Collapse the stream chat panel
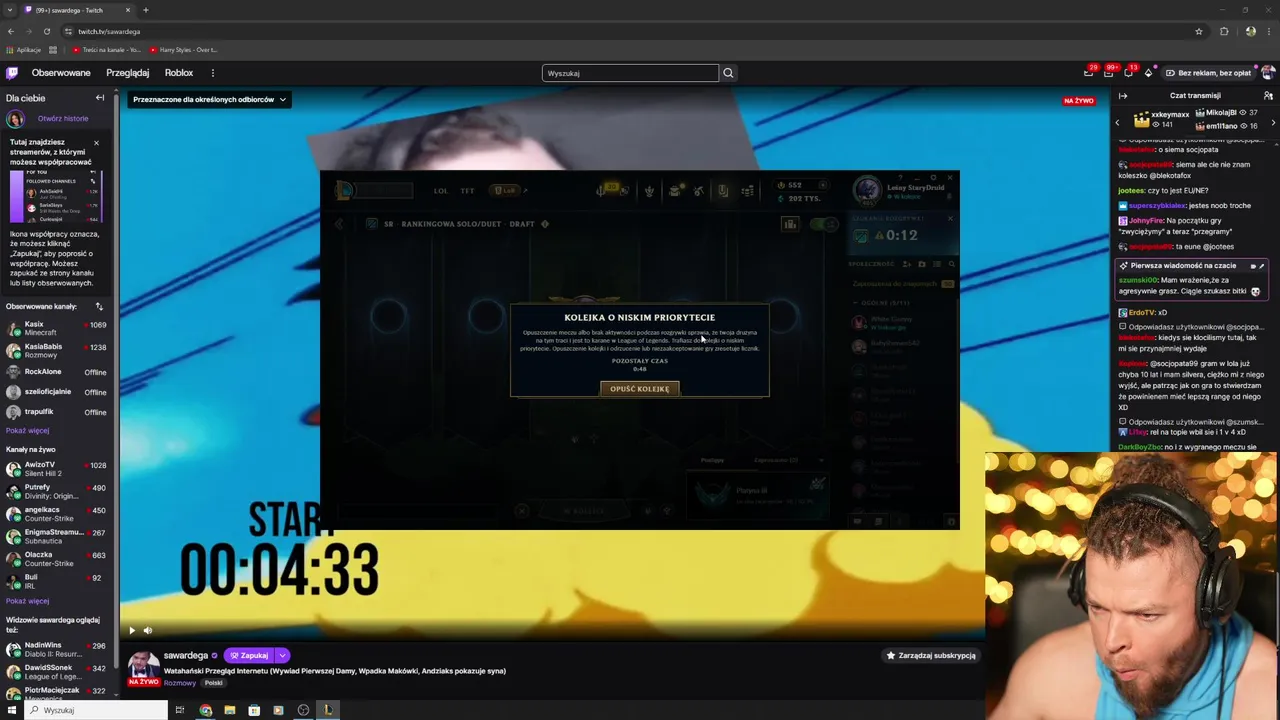 tap(1122, 96)
